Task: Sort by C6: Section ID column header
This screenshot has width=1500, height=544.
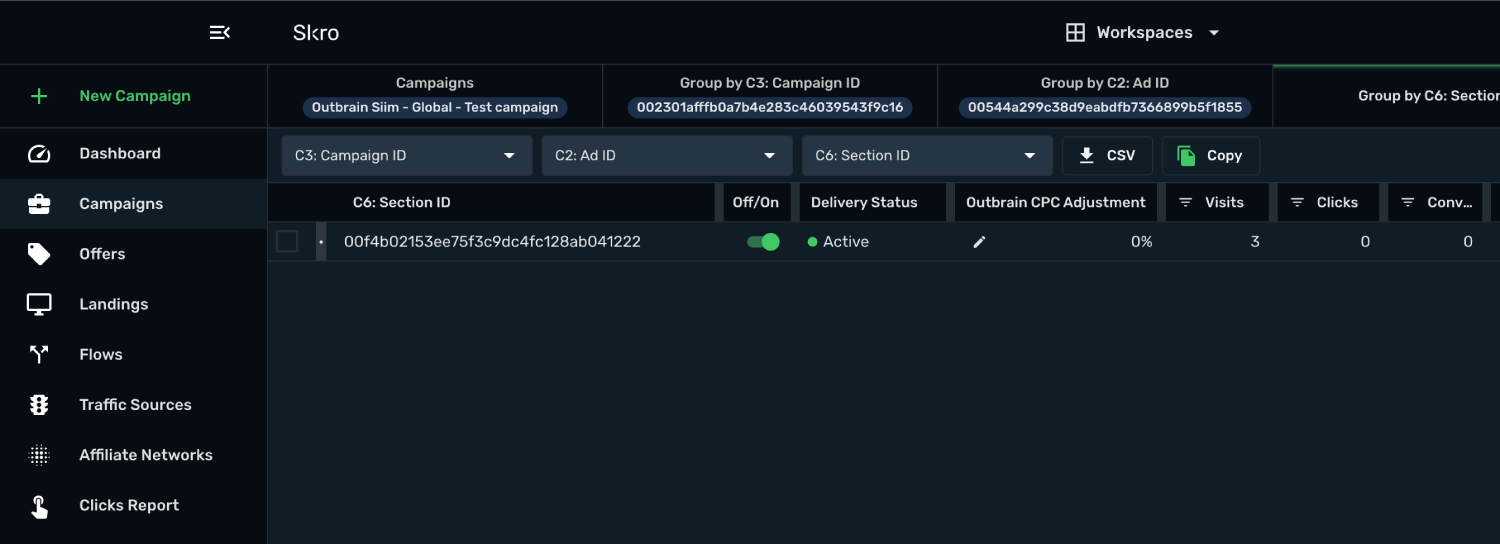Action: click(402, 202)
